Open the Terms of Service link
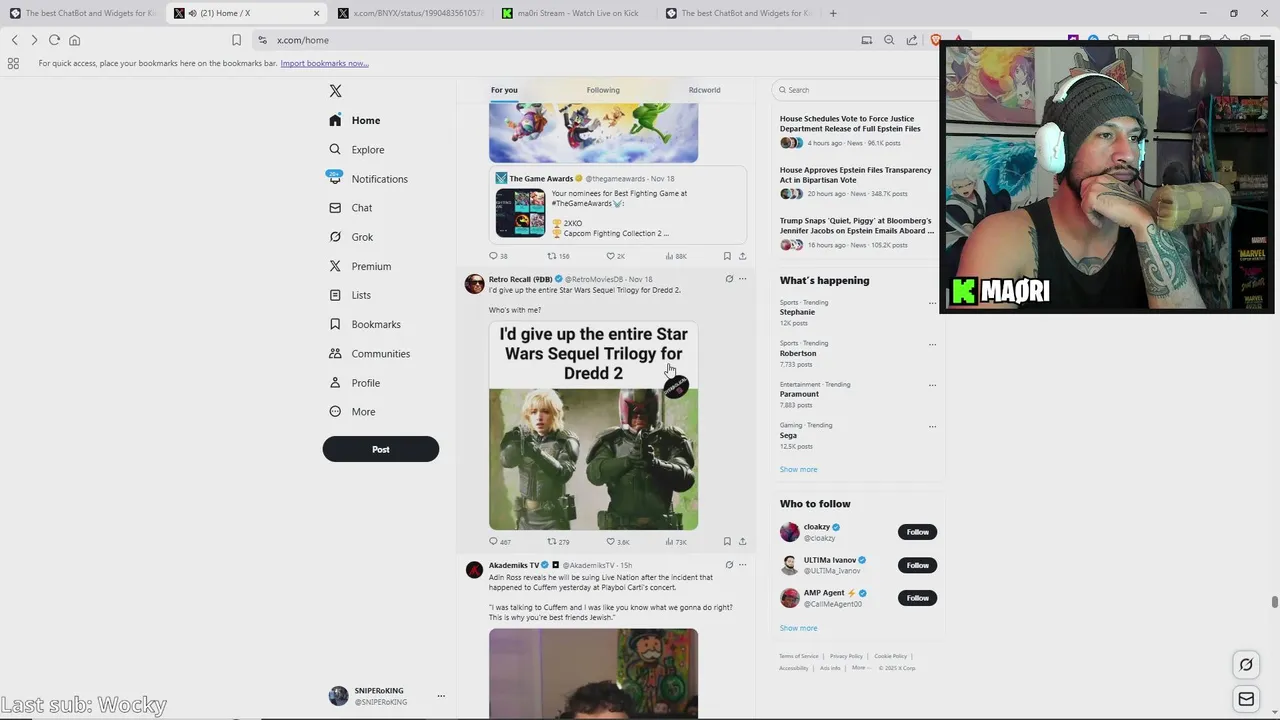This screenshot has width=1280, height=720. [x=798, y=656]
